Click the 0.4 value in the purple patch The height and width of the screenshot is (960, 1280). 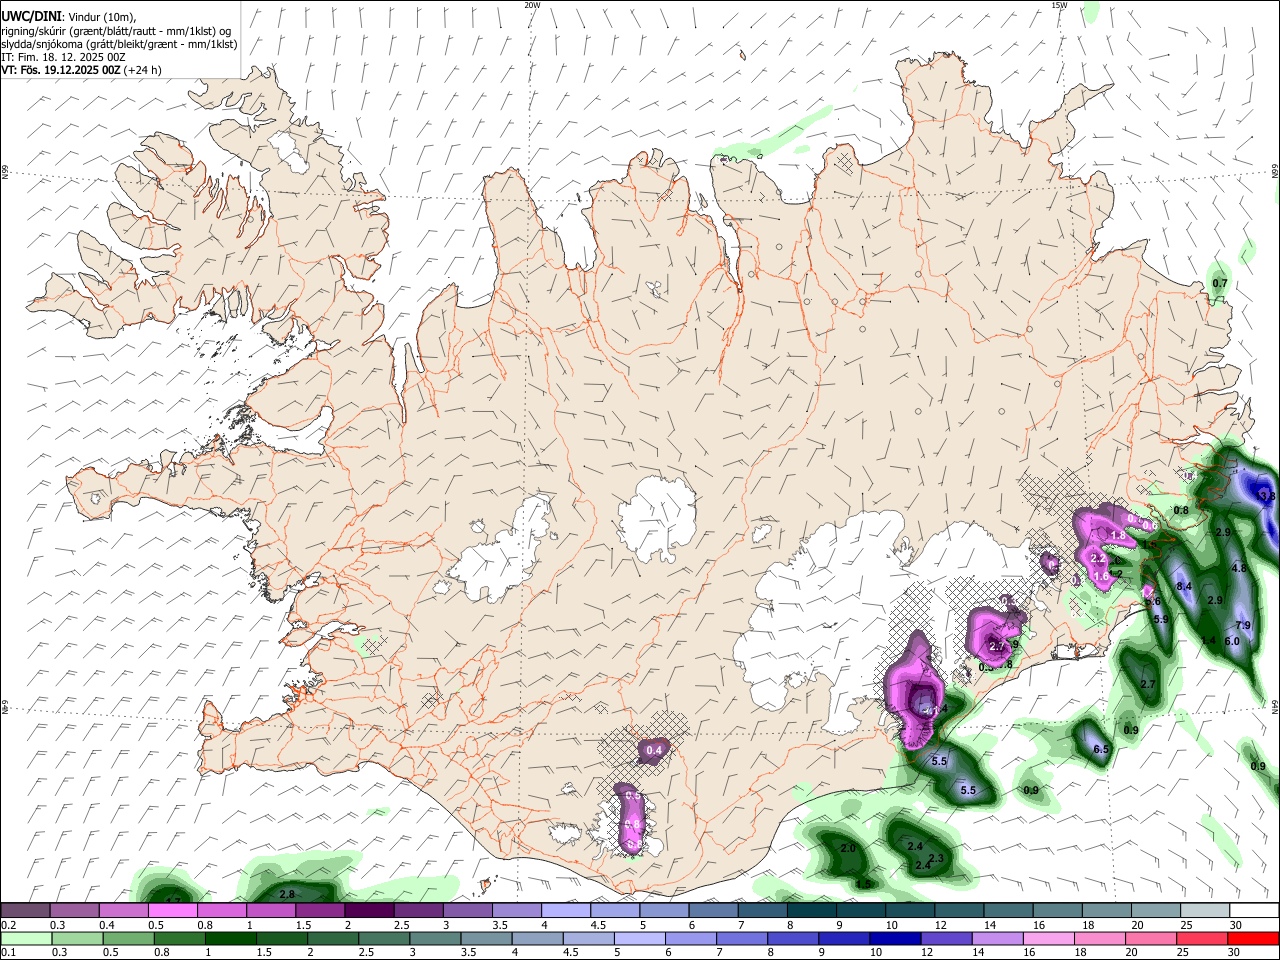[x=655, y=750]
